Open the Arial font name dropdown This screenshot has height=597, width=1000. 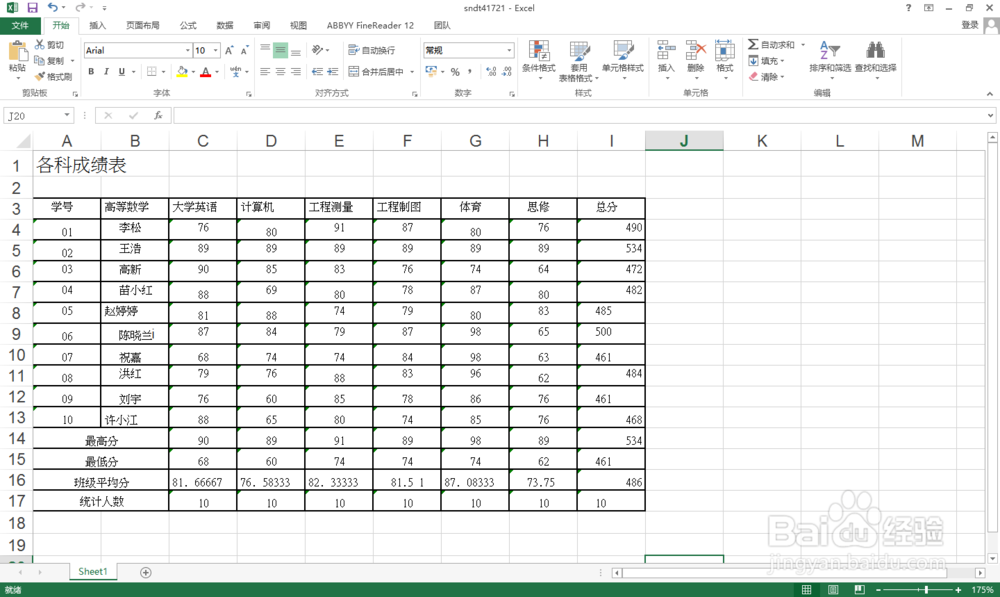tap(188, 50)
